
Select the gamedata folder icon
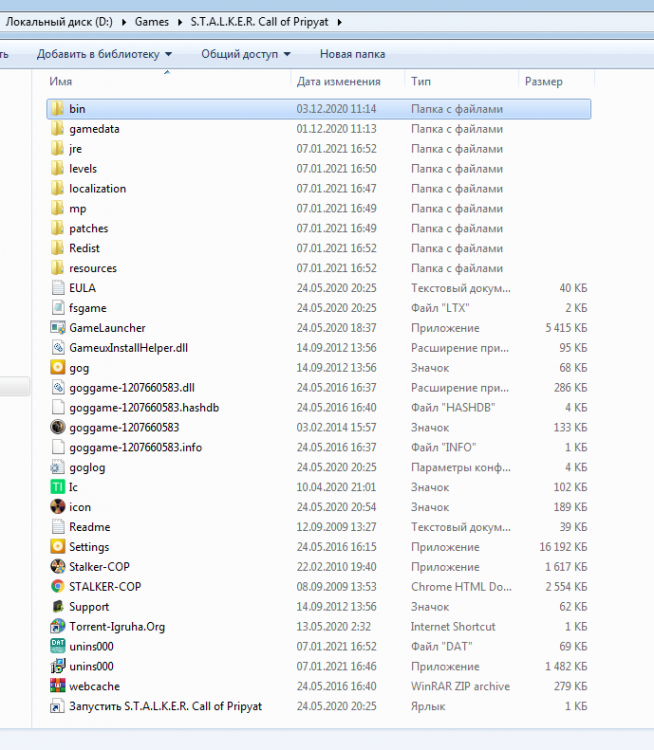pos(57,129)
